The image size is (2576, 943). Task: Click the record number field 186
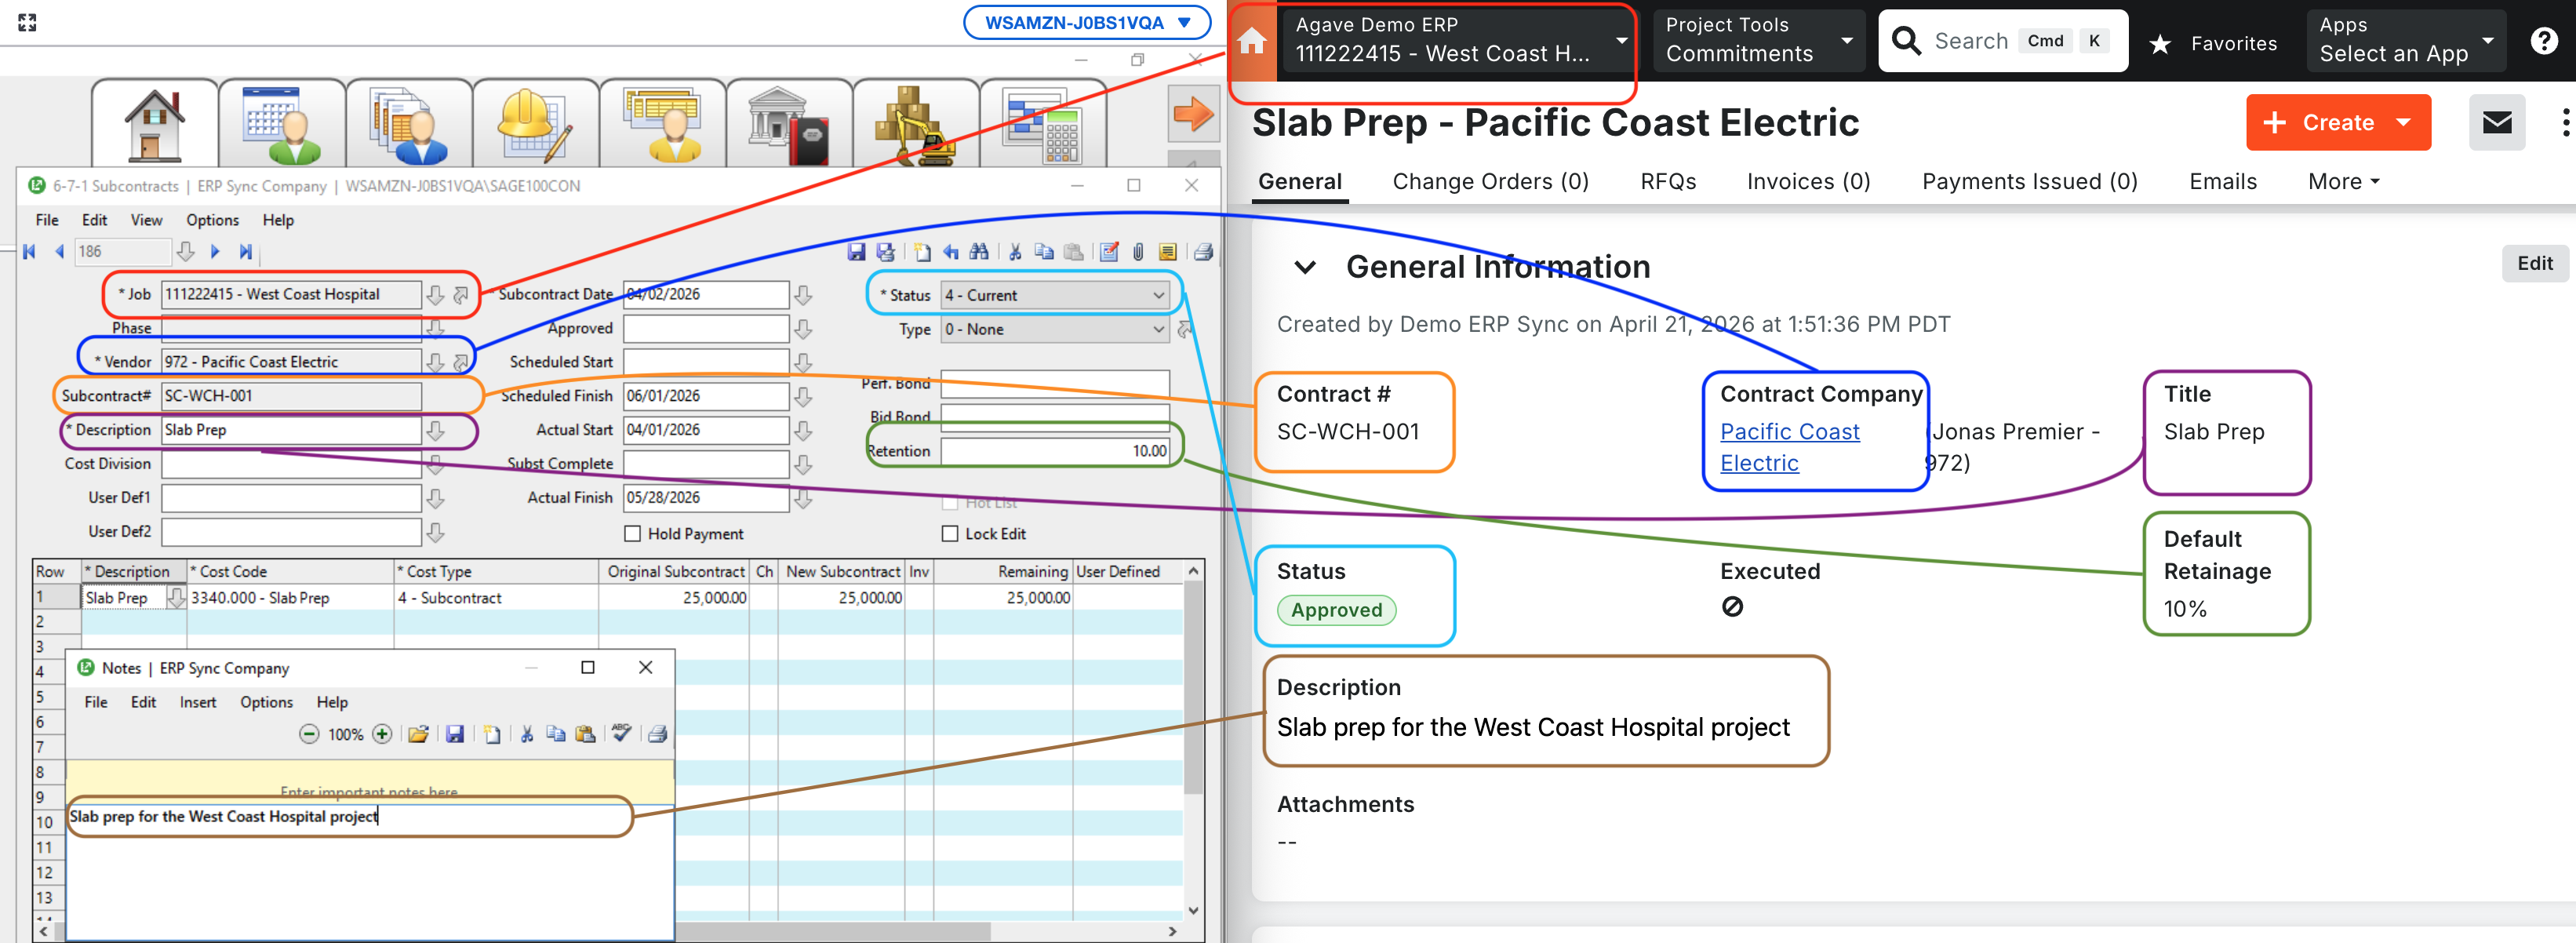click(x=123, y=251)
